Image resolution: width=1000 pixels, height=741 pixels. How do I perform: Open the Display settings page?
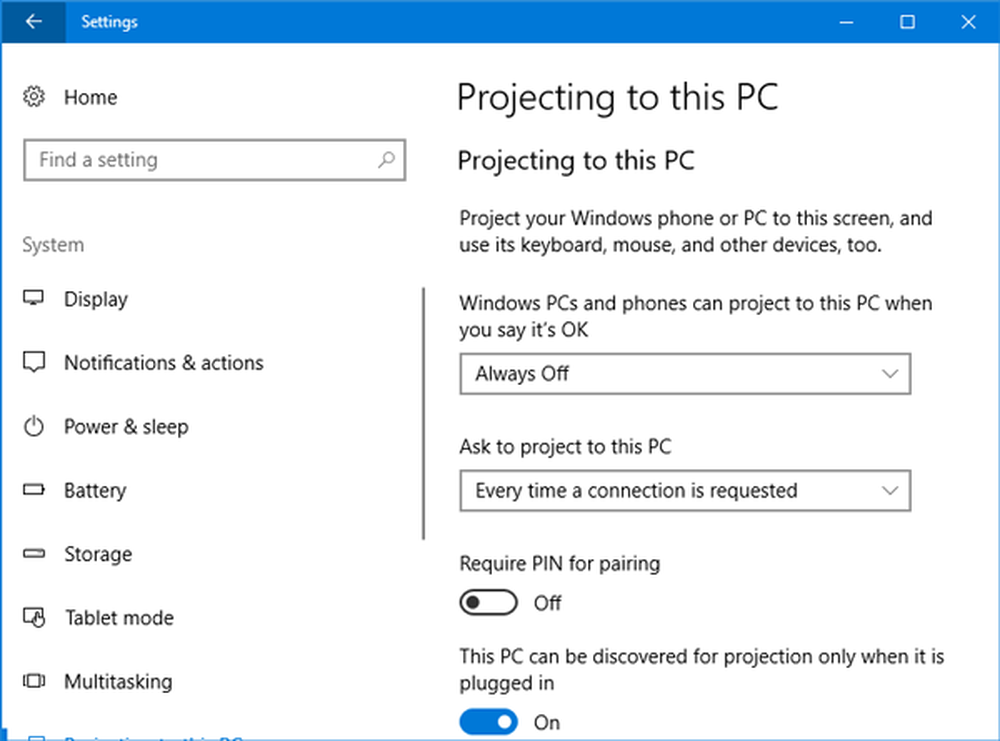pyautogui.click(x=96, y=299)
